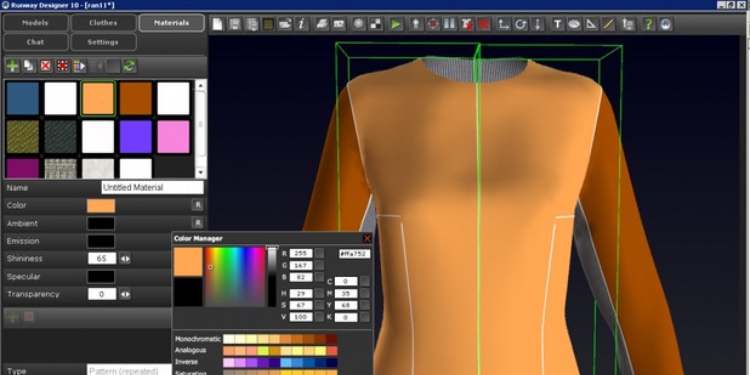
Task: Click the floppy disk save icon
Action: [234, 24]
